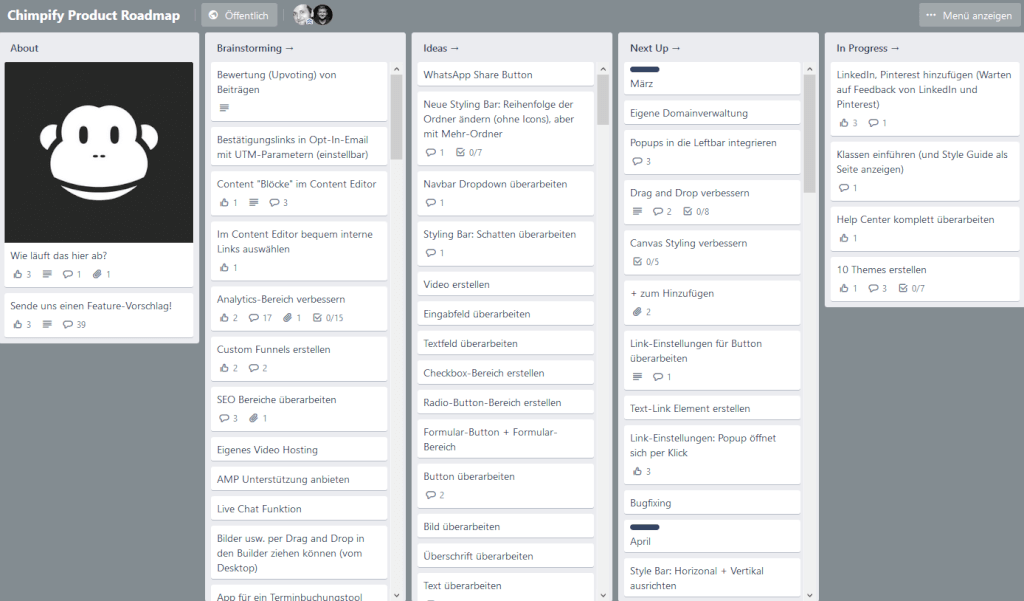This screenshot has height=601, width=1024.
Task: Open the first member avatar
Action: point(302,14)
